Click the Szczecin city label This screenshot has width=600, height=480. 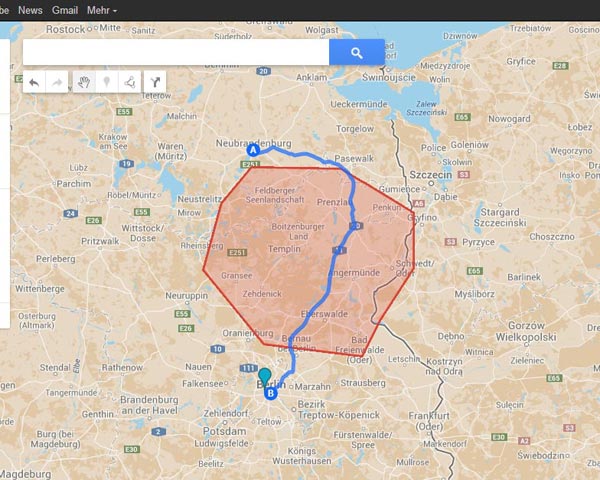pyautogui.click(x=430, y=175)
